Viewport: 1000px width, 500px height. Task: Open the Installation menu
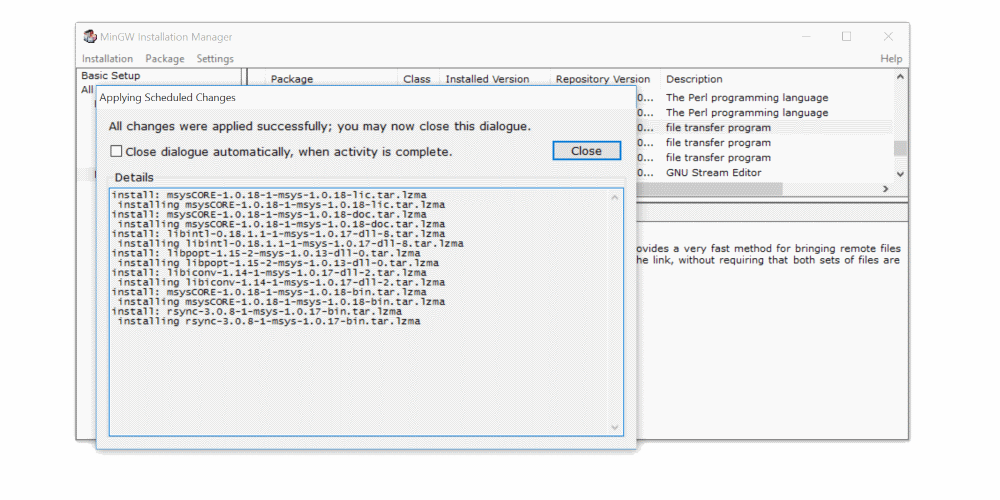[107, 59]
